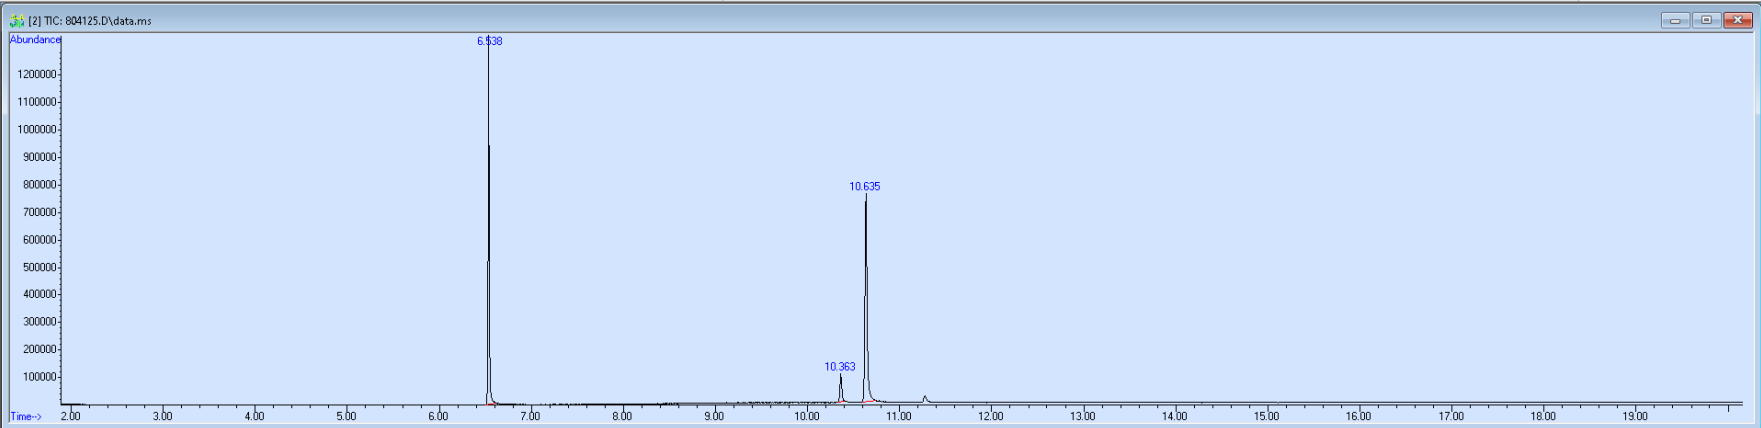
Task: Click the 200000 abundance tick label
Action: click(x=40, y=349)
